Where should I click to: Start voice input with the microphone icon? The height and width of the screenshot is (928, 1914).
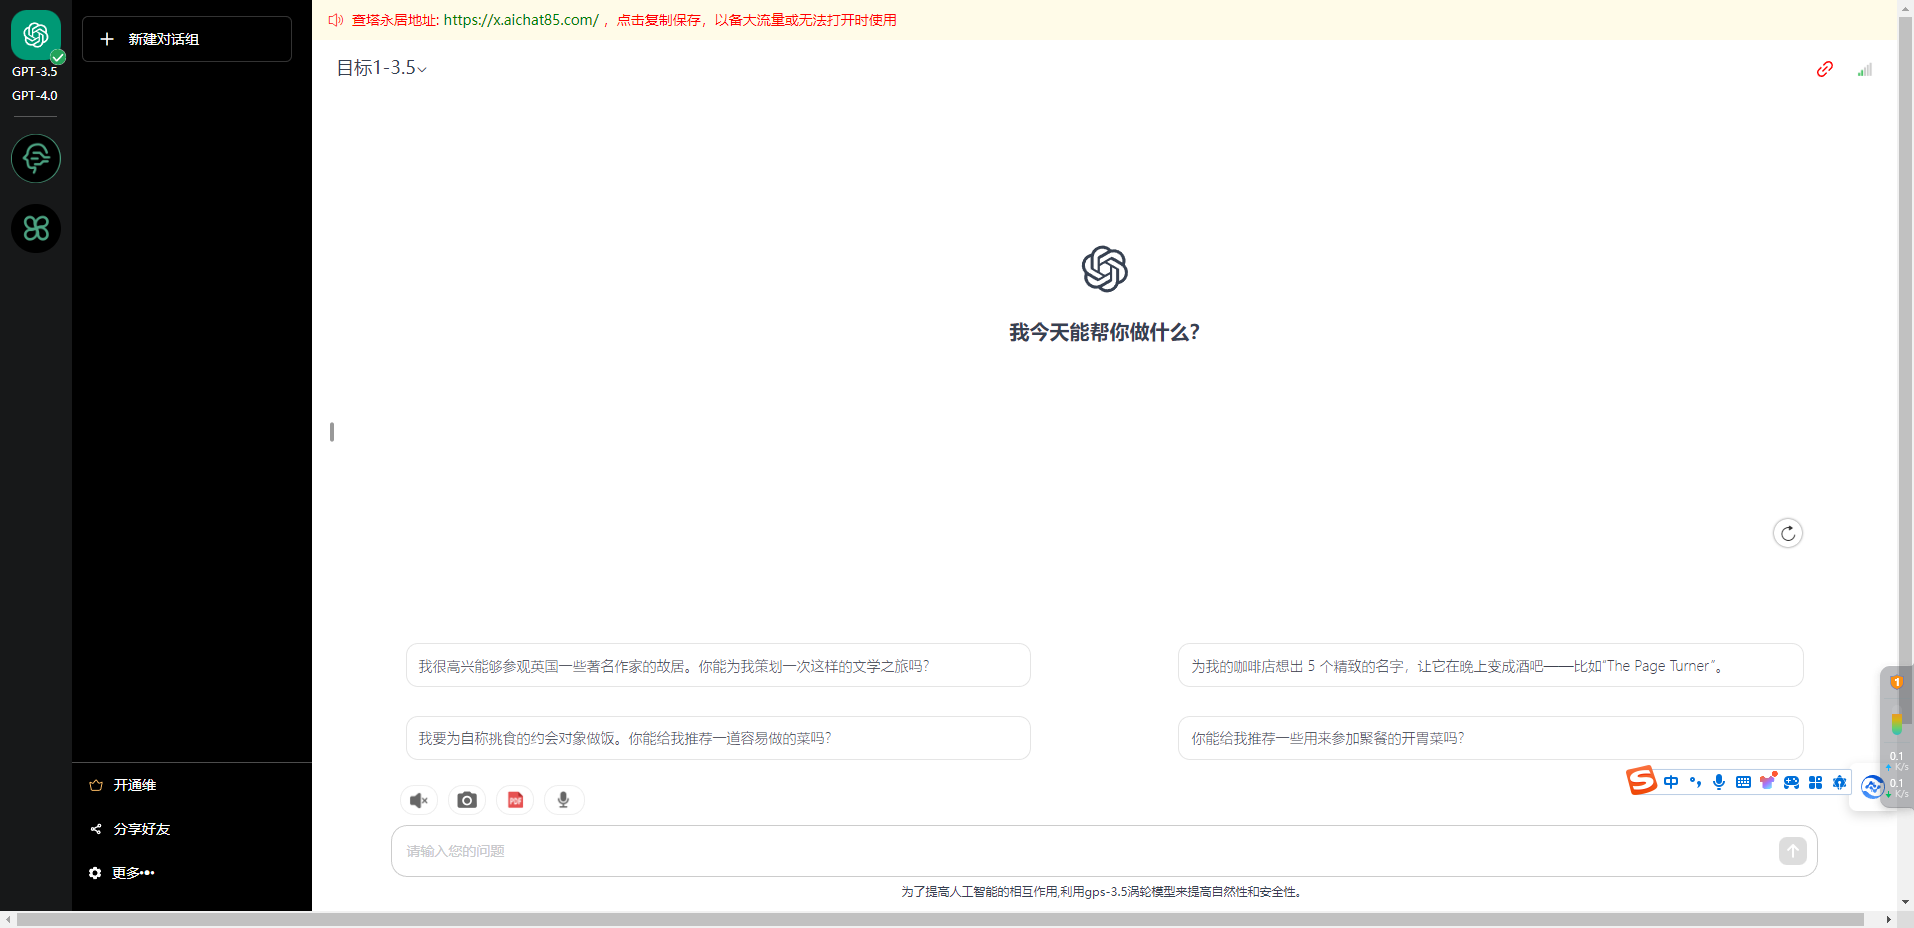[563, 800]
